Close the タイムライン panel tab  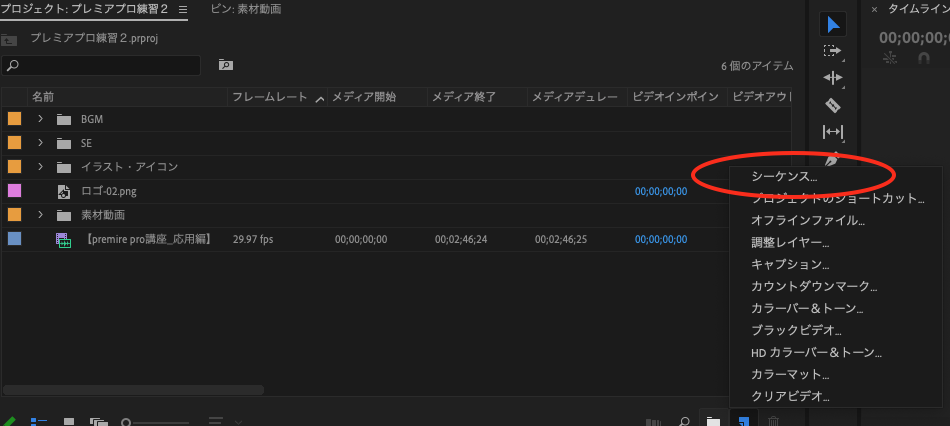(x=874, y=9)
